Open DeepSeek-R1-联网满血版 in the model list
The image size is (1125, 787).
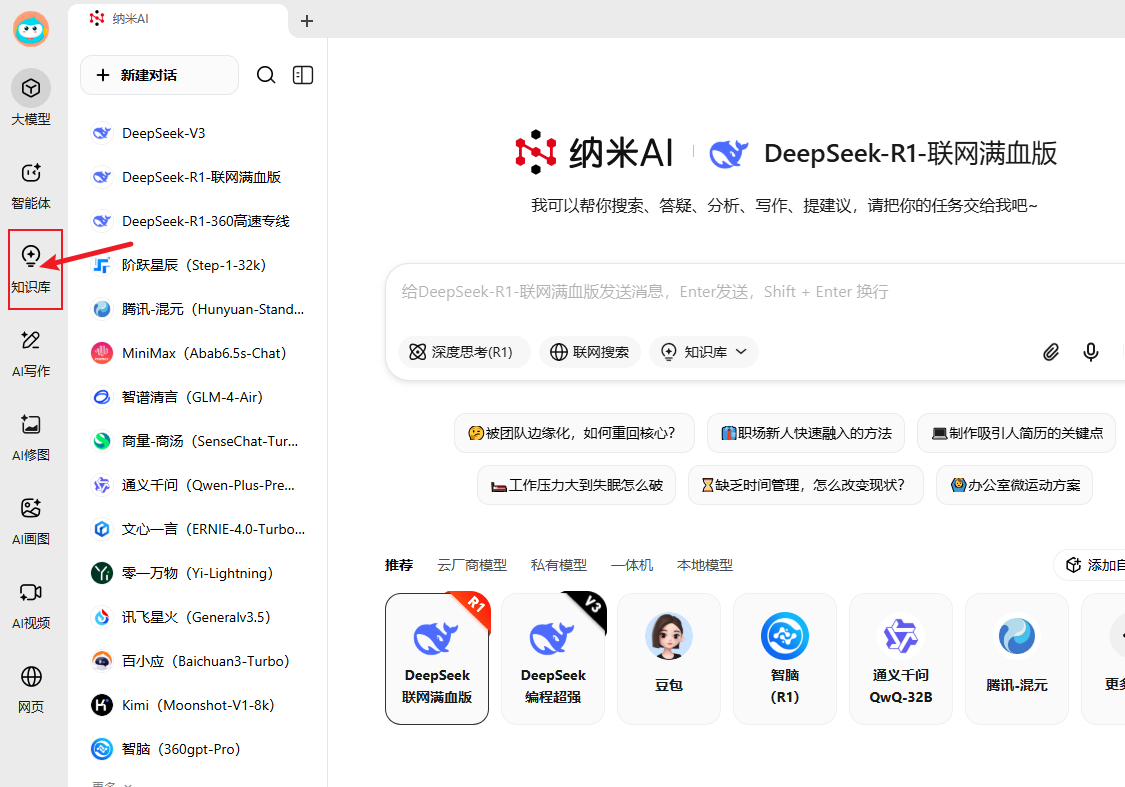pyautogui.click(x=199, y=177)
